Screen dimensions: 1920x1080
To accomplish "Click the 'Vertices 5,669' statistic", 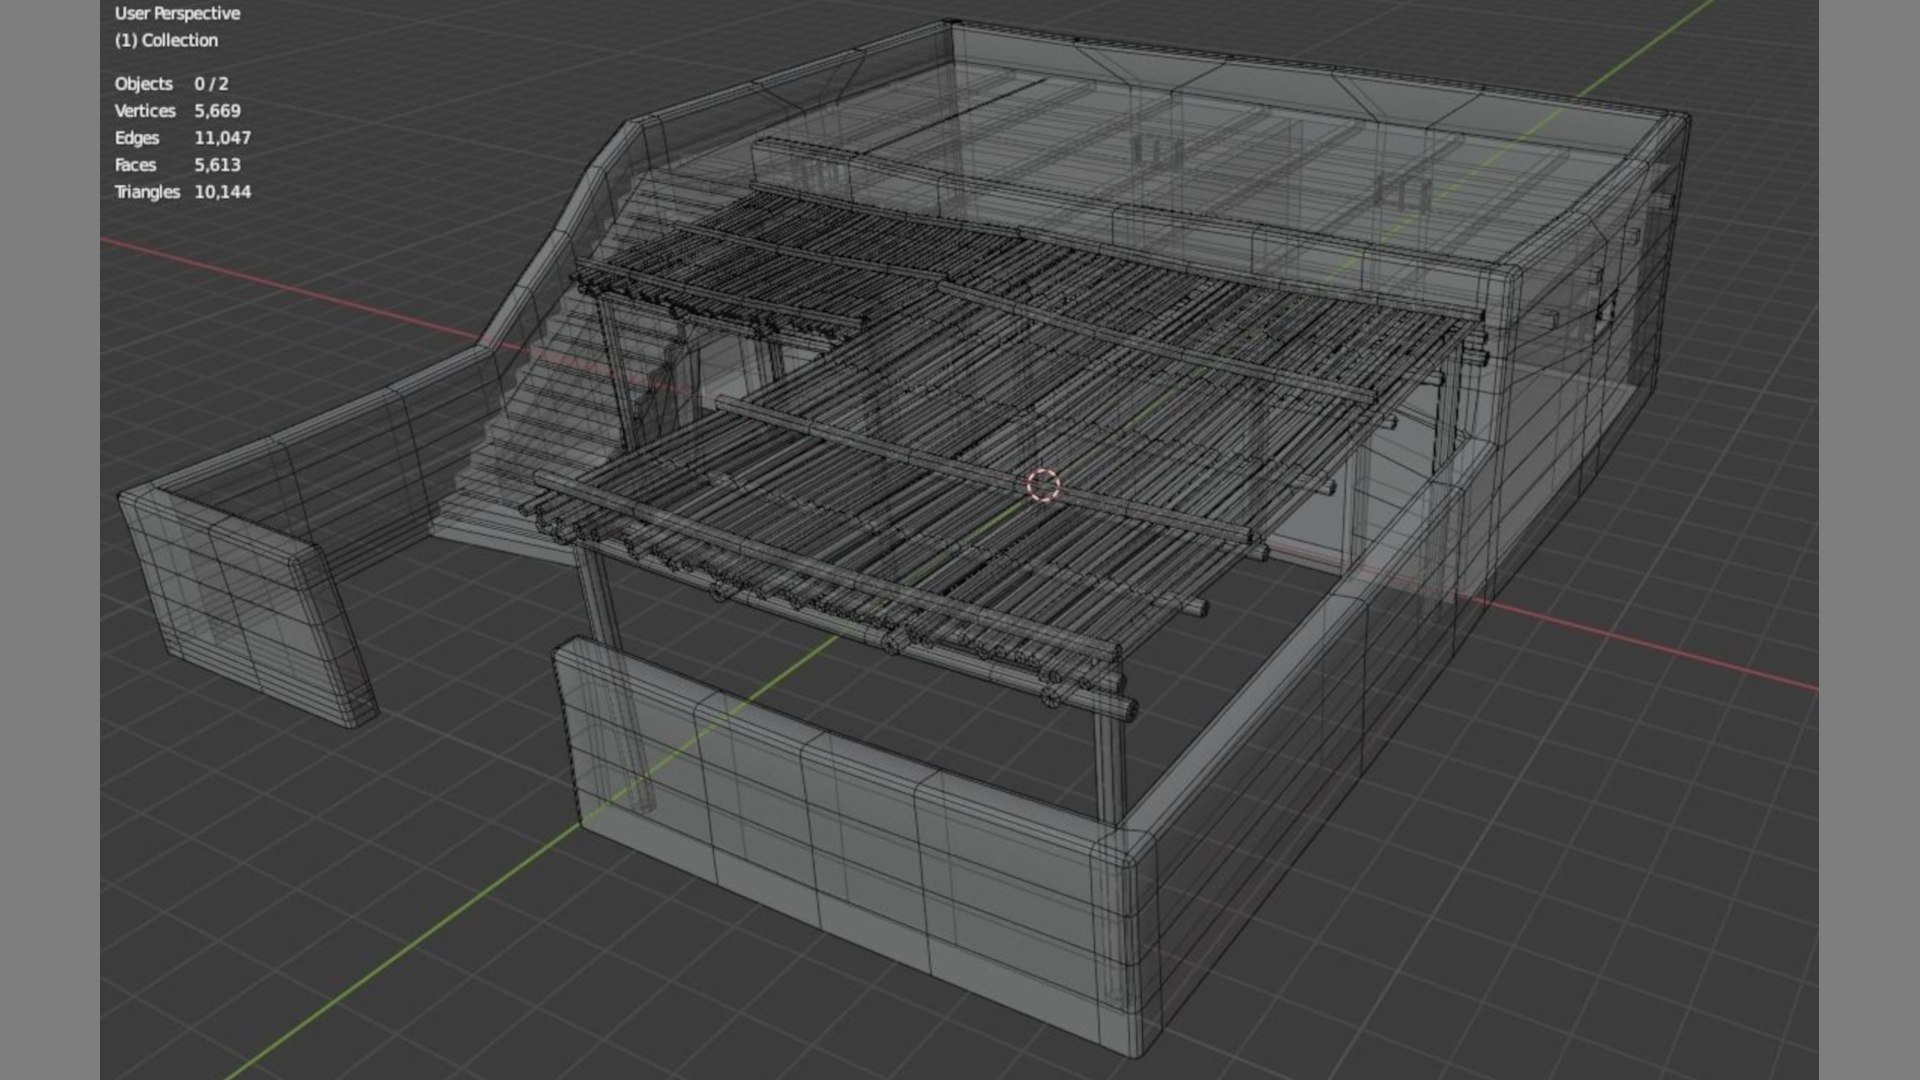I will (x=177, y=111).
